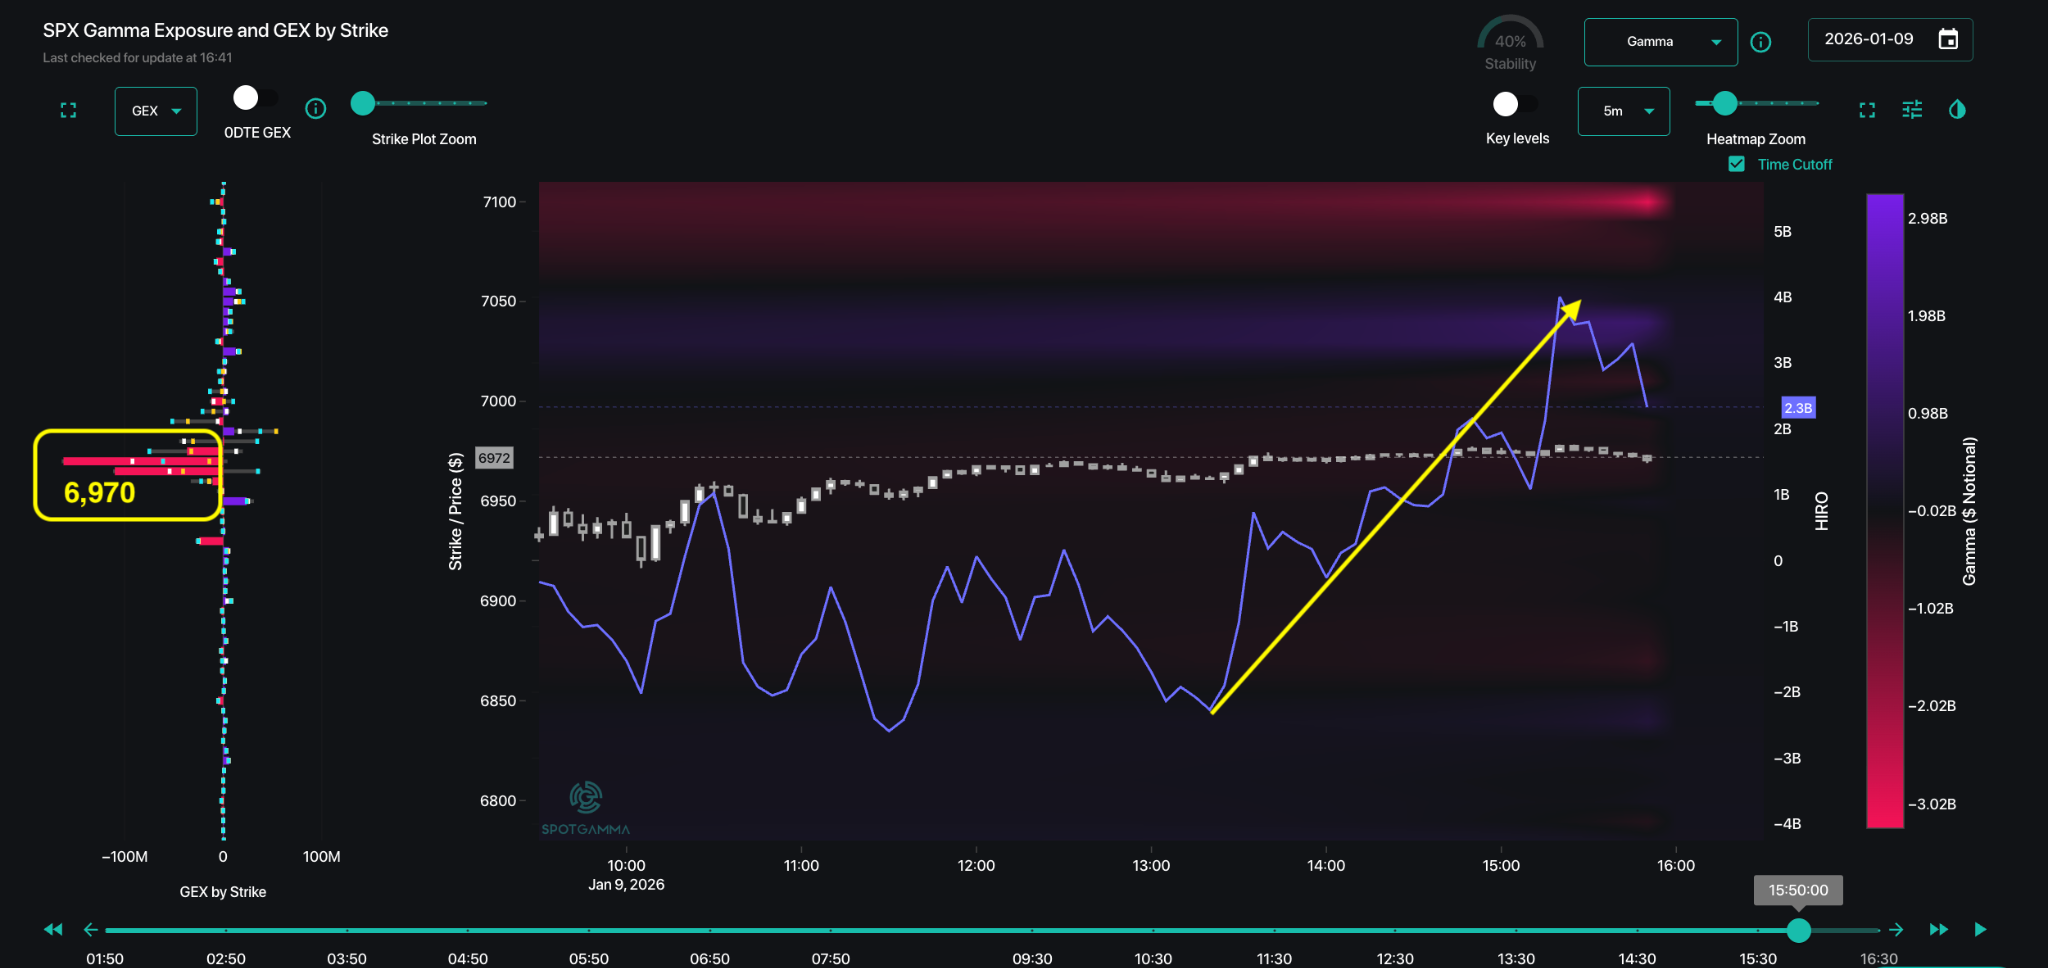The height and width of the screenshot is (968, 2048).
Task: Click the 40% Stability gauge
Action: pyautogui.click(x=1510, y=42)
